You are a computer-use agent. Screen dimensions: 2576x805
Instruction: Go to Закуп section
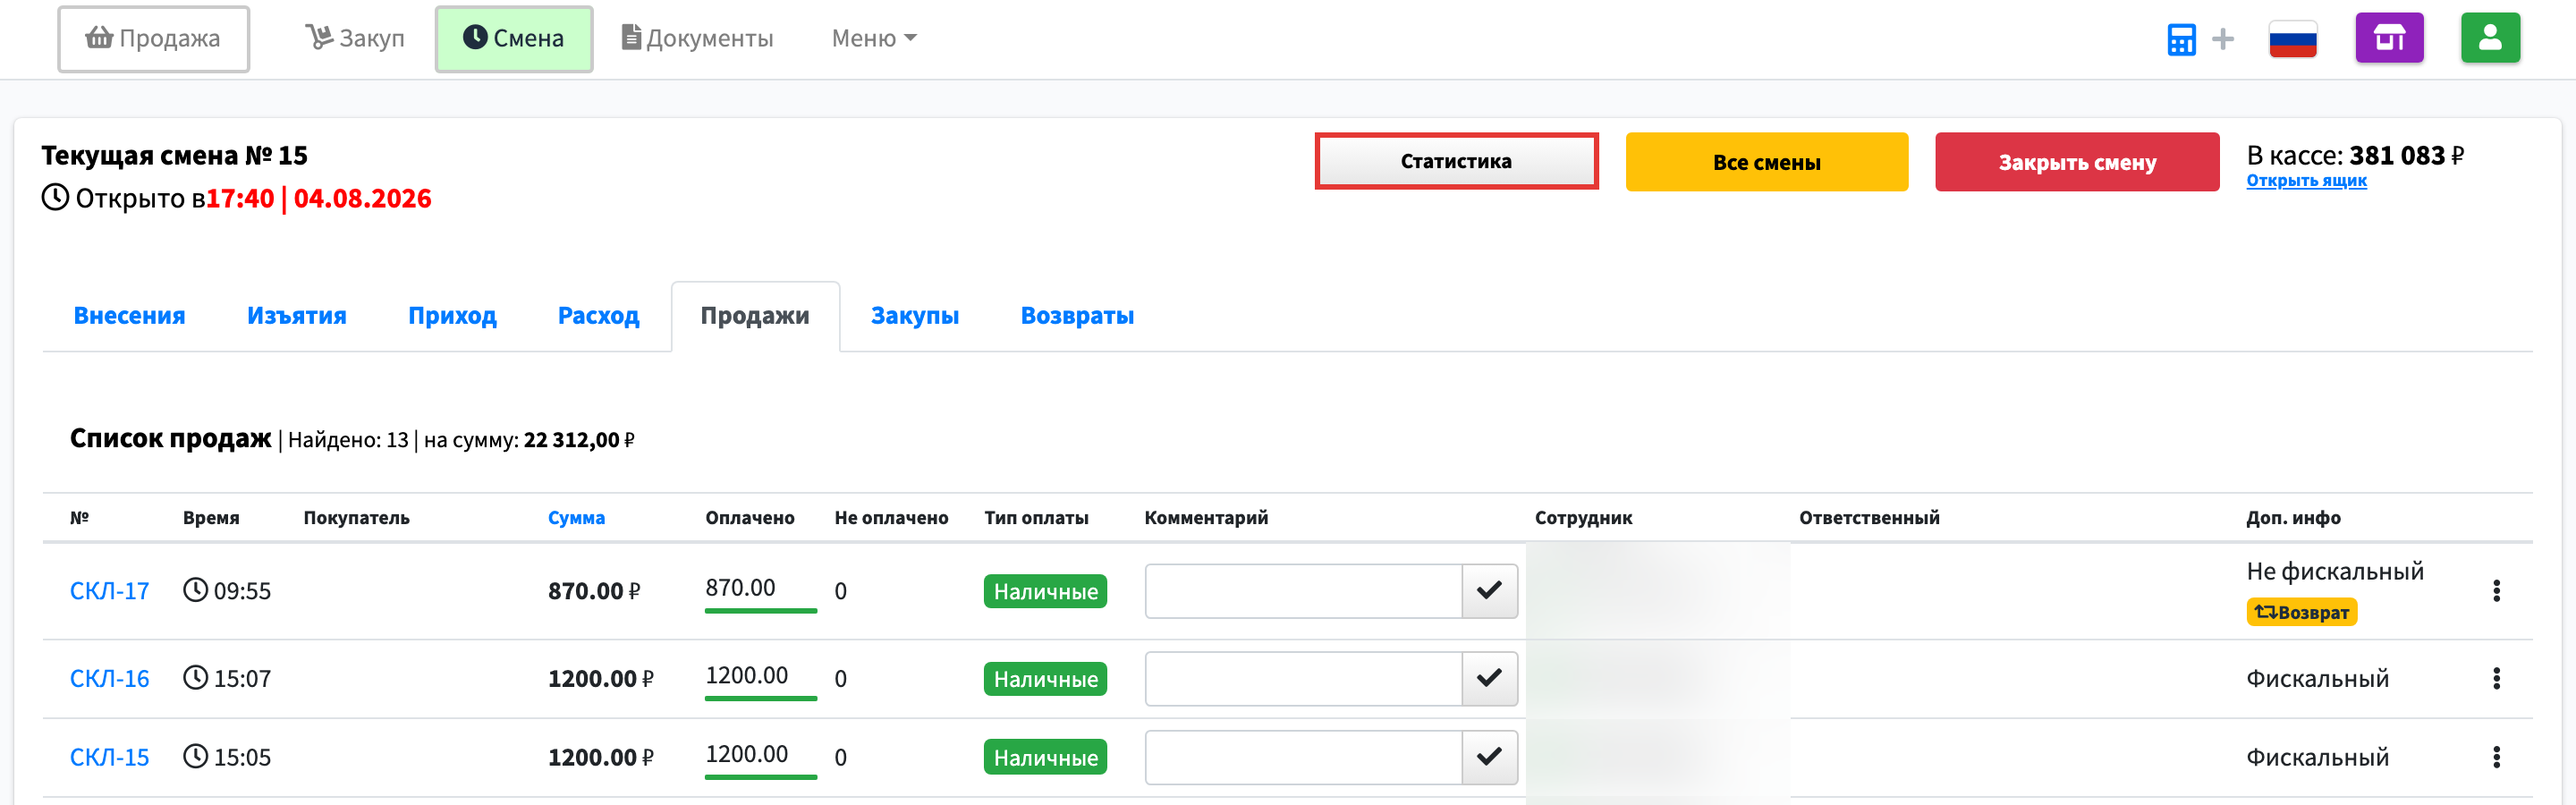pos(355,38)
